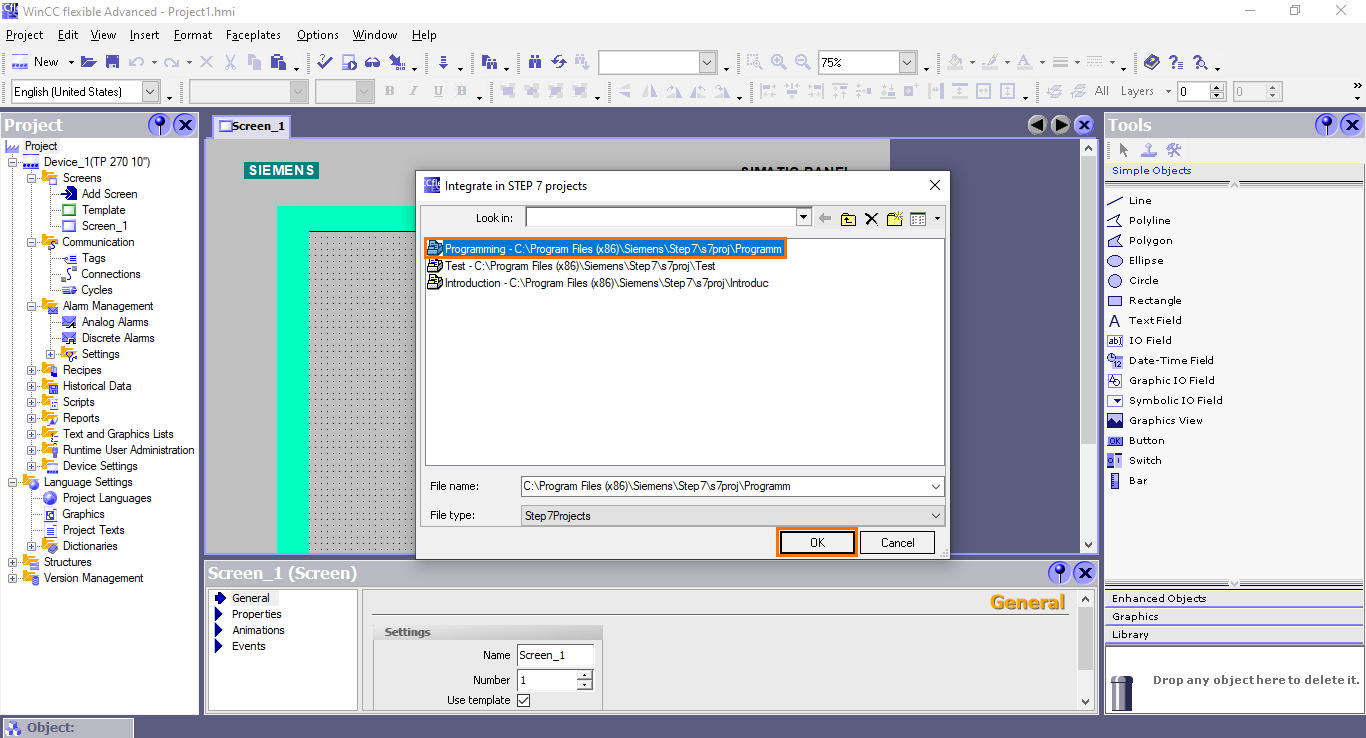Click the check consistency checkmark icon
The image size is (1366, 738).
pyautogui.click(x=325, y=62)
